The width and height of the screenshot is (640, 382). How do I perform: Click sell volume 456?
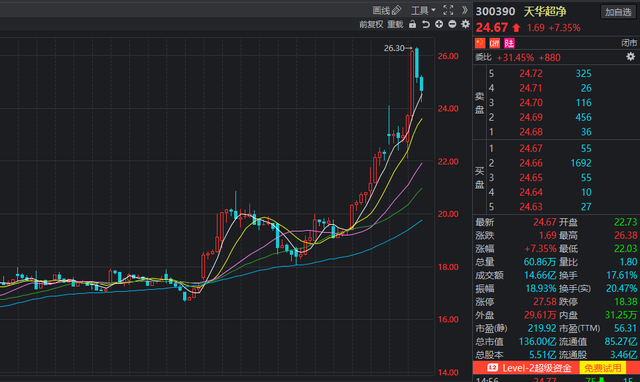583,118
